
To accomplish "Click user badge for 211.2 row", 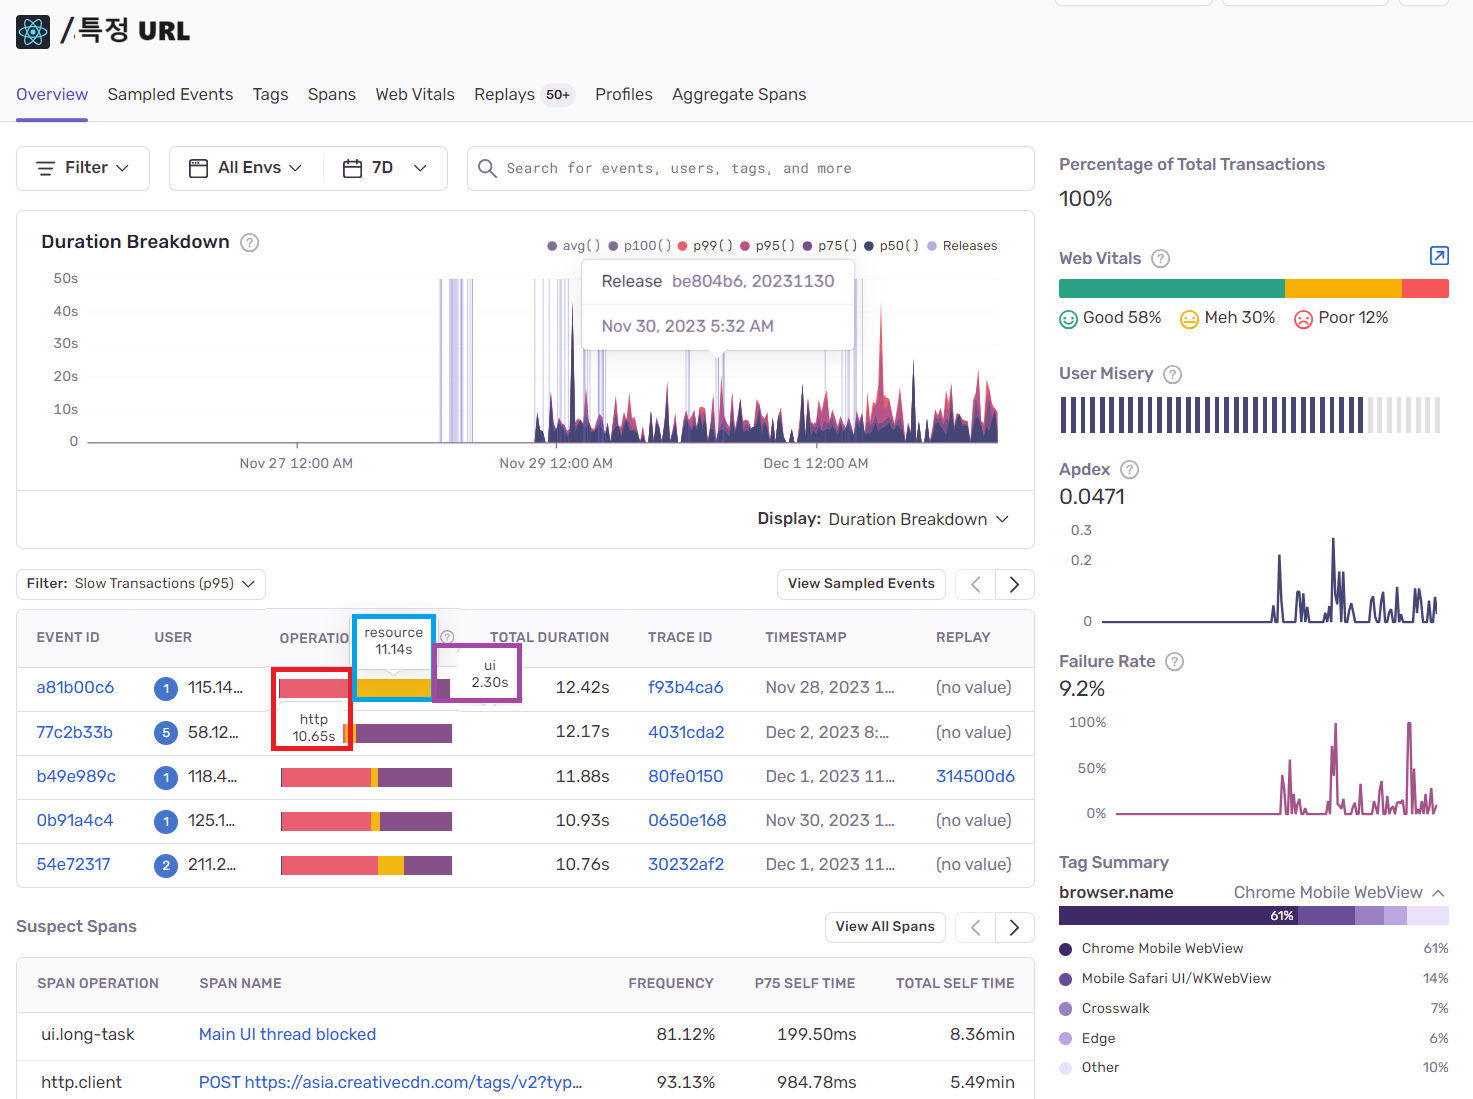I will [166, 866].
